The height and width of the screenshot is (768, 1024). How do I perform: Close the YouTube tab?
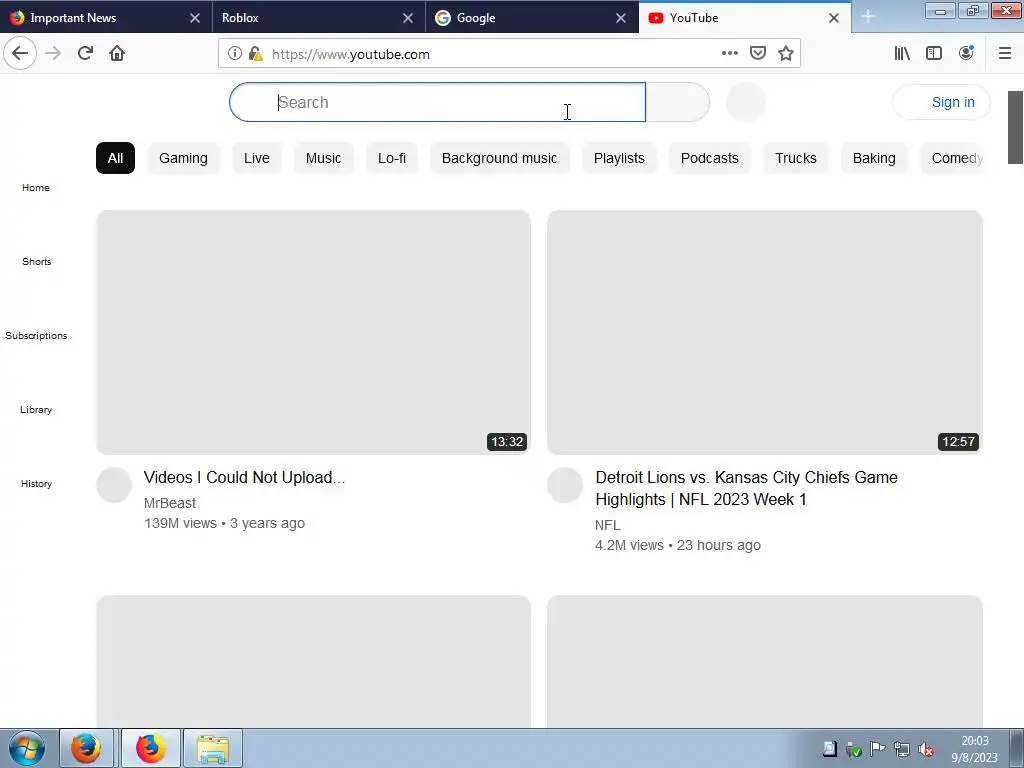pos(834,18)
